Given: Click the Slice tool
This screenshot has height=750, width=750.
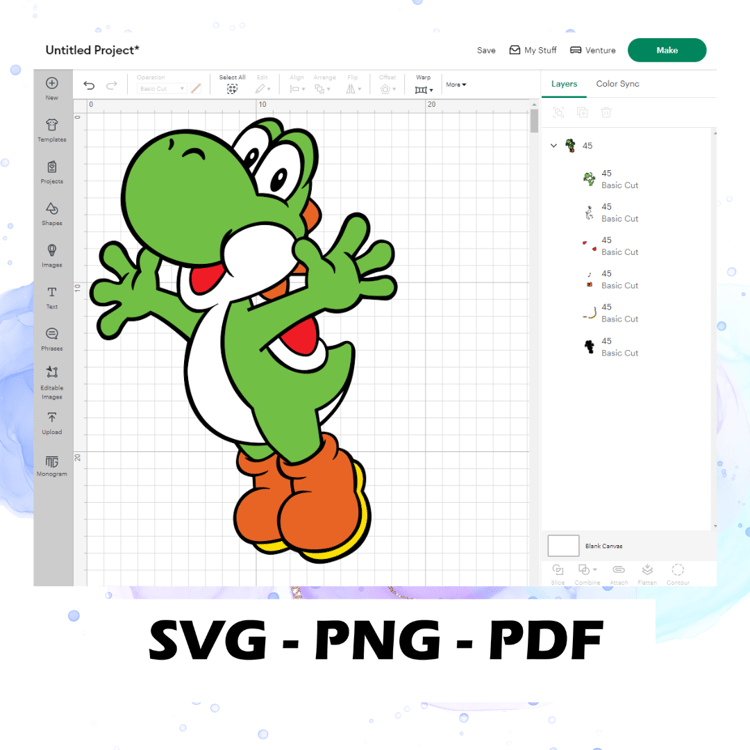Looking at the screenshot, I should [x=558, y=574].
